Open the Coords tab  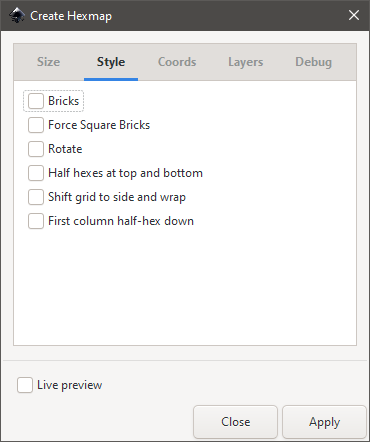tap(177, 62)
